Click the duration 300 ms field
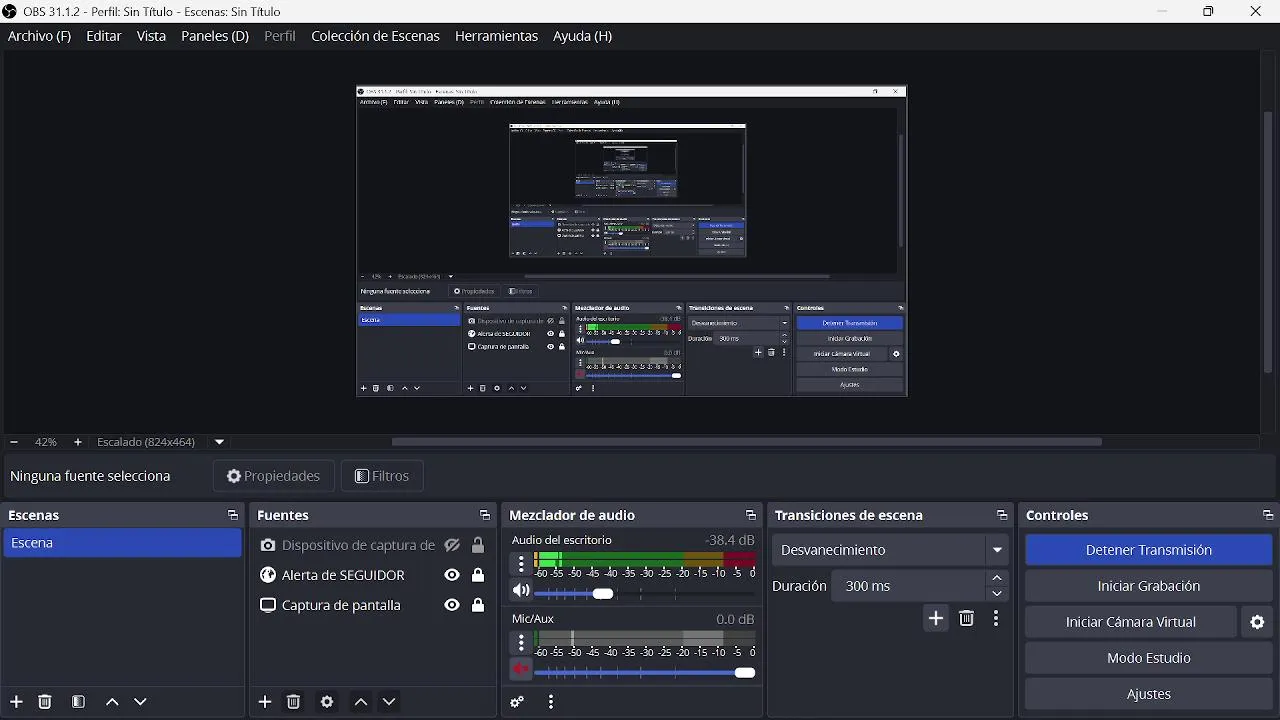 click(x=908, y=586)
